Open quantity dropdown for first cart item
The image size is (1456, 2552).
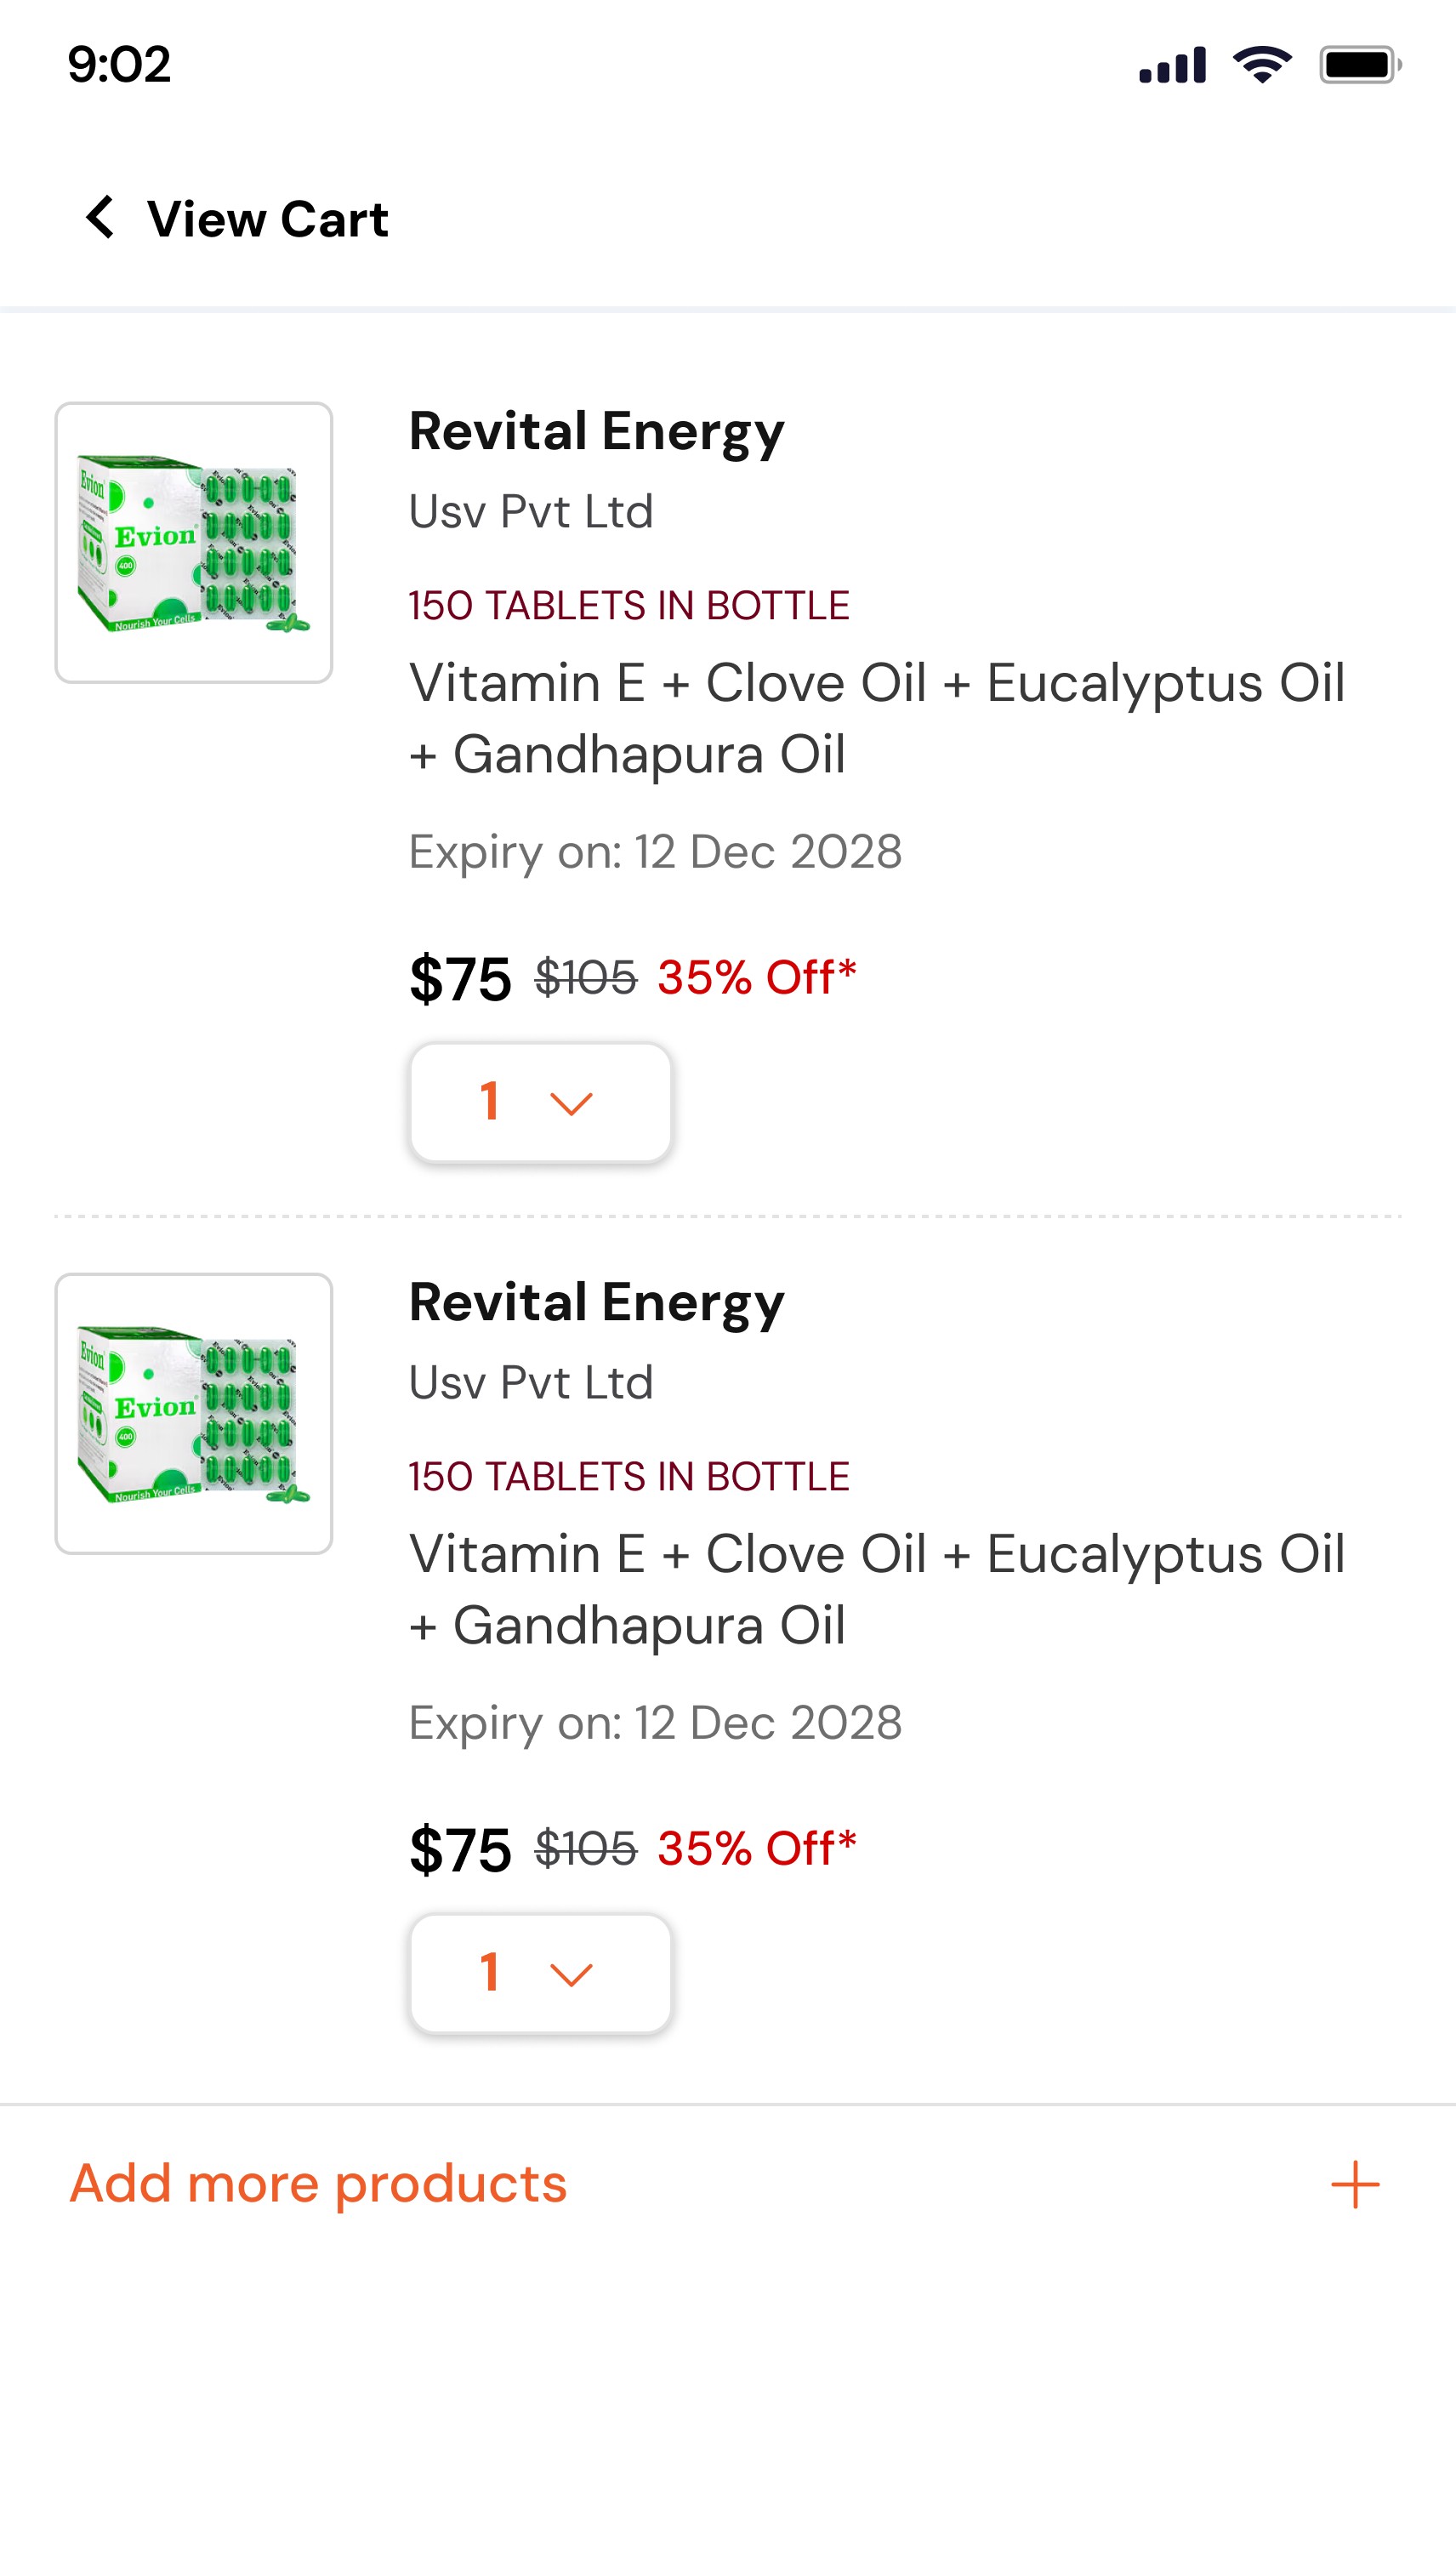coord(540,1102)
